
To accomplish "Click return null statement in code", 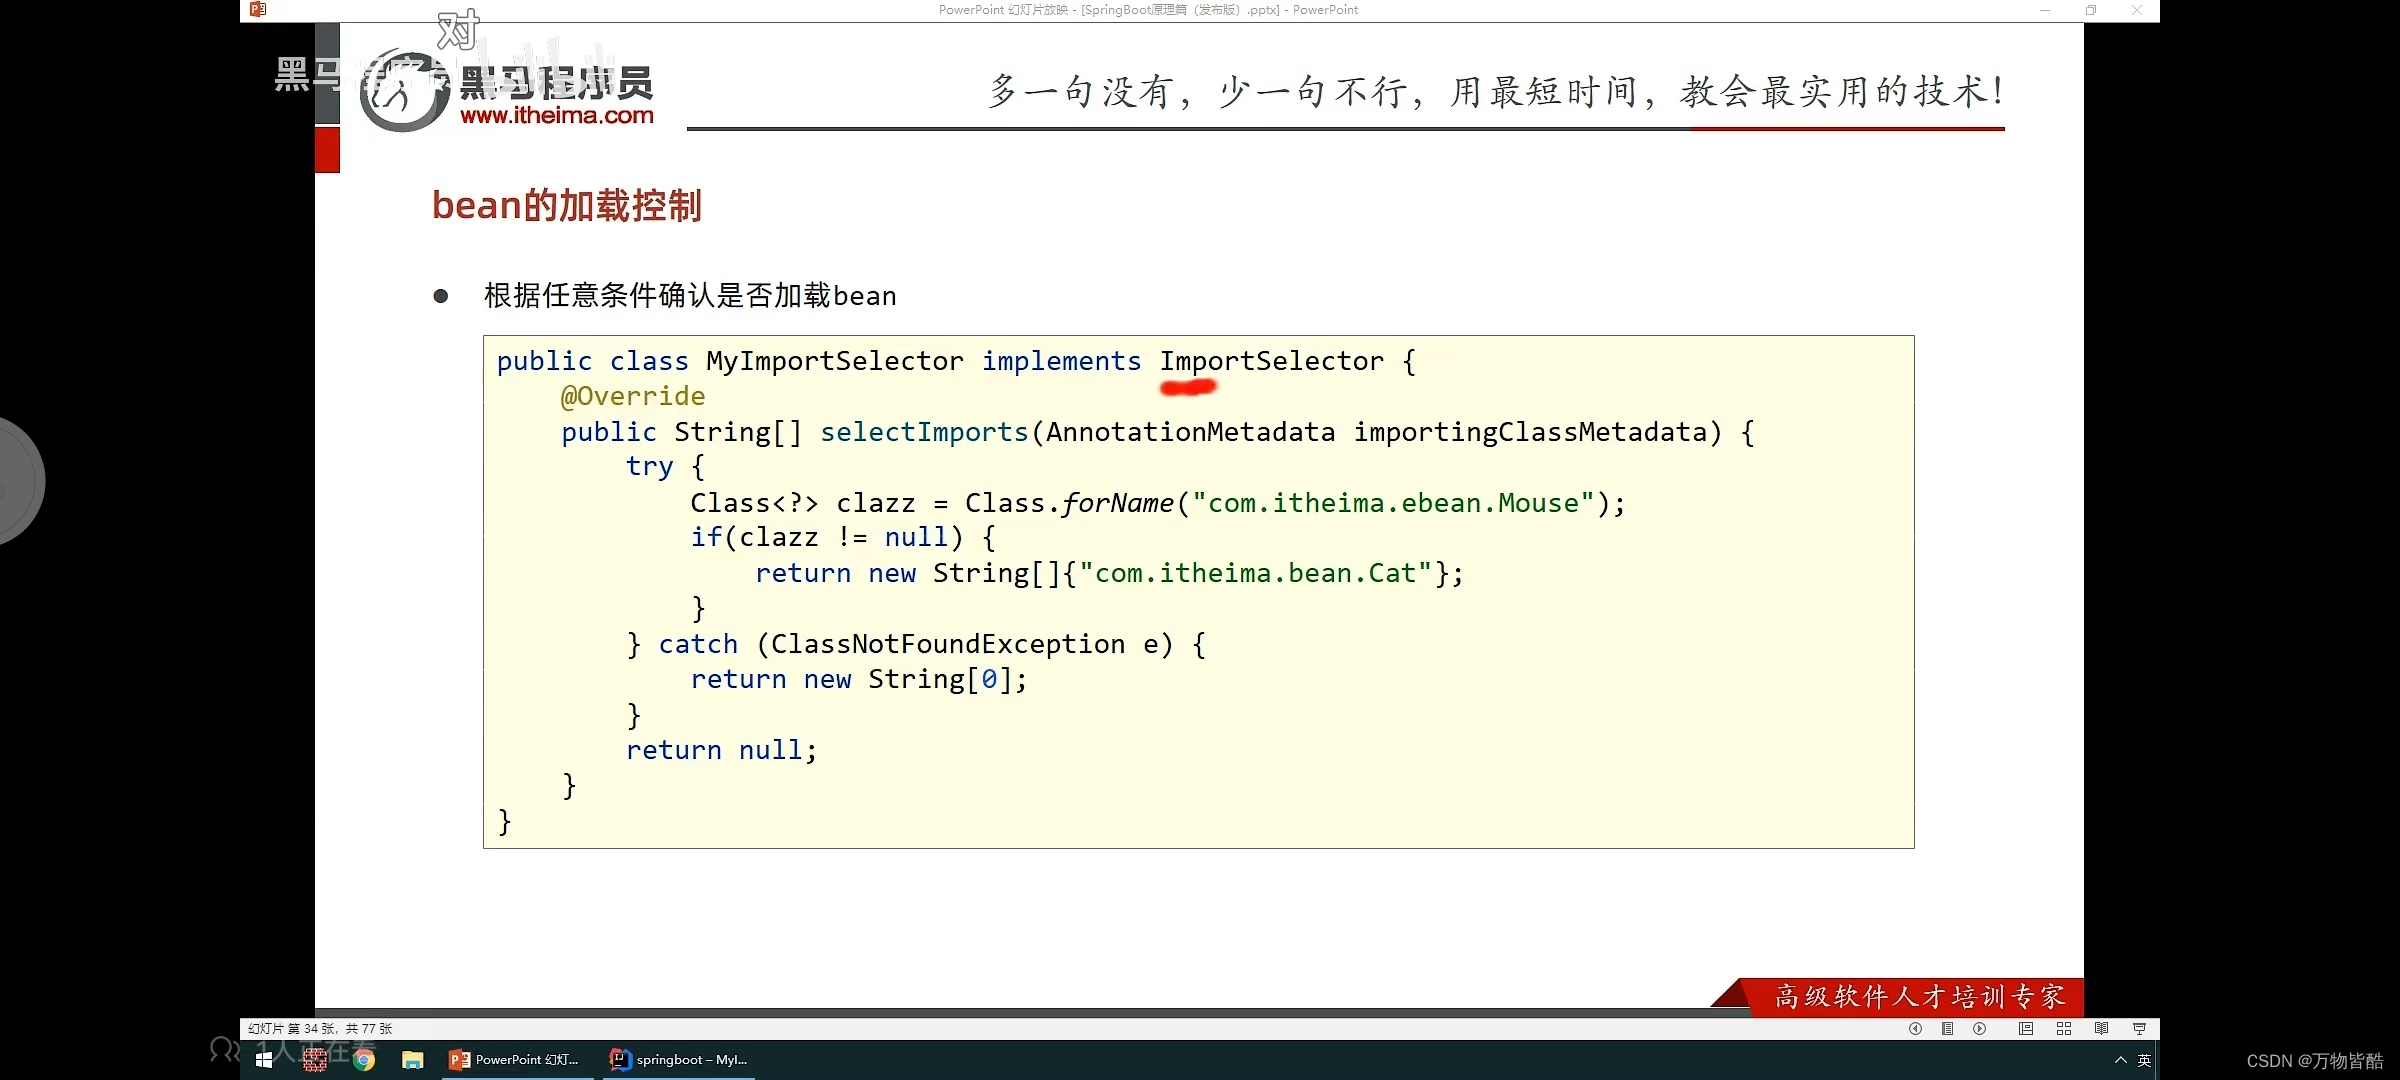I will pos(721,750).
